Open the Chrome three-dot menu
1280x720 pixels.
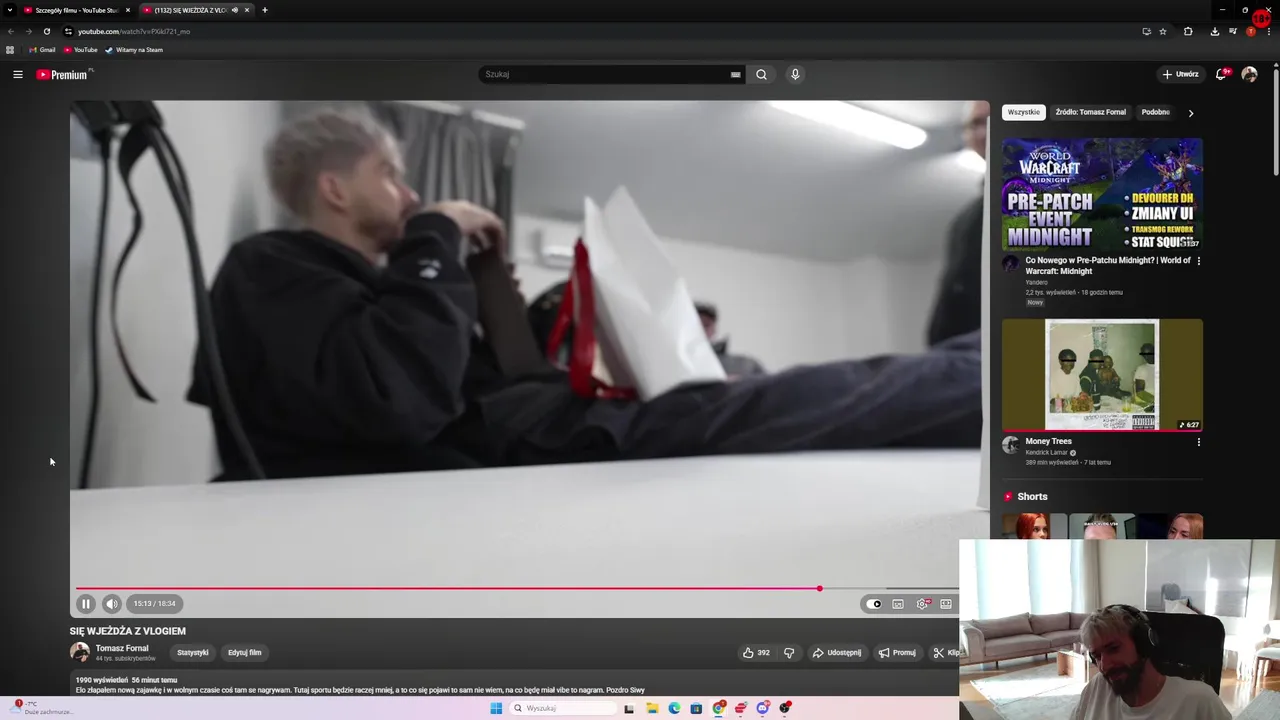pos(1270,31)
